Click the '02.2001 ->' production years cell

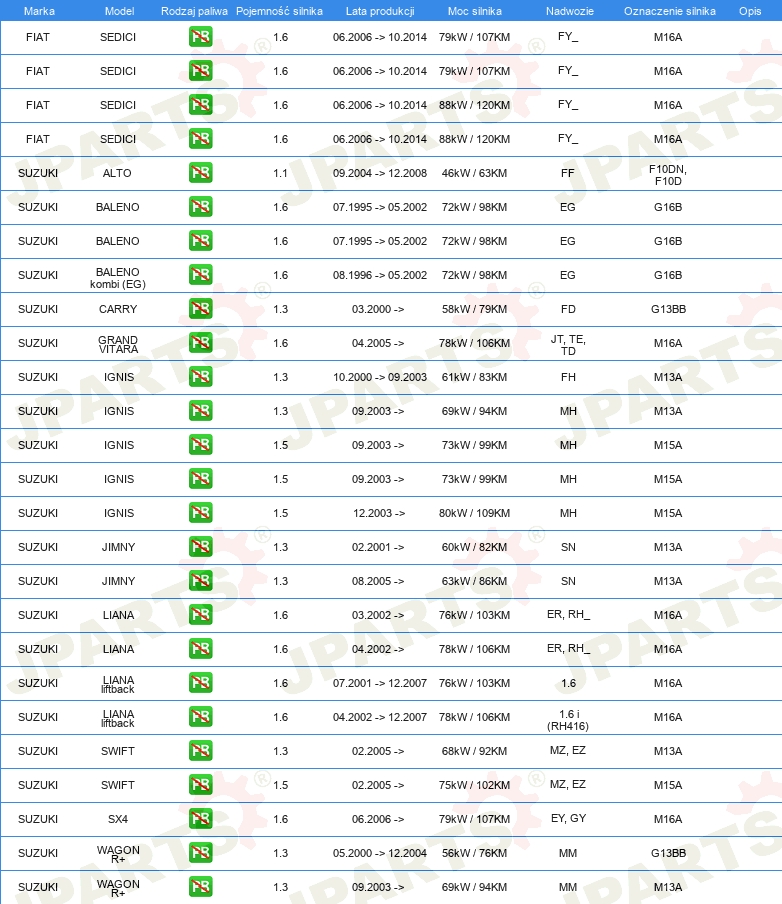click(378, 547)
